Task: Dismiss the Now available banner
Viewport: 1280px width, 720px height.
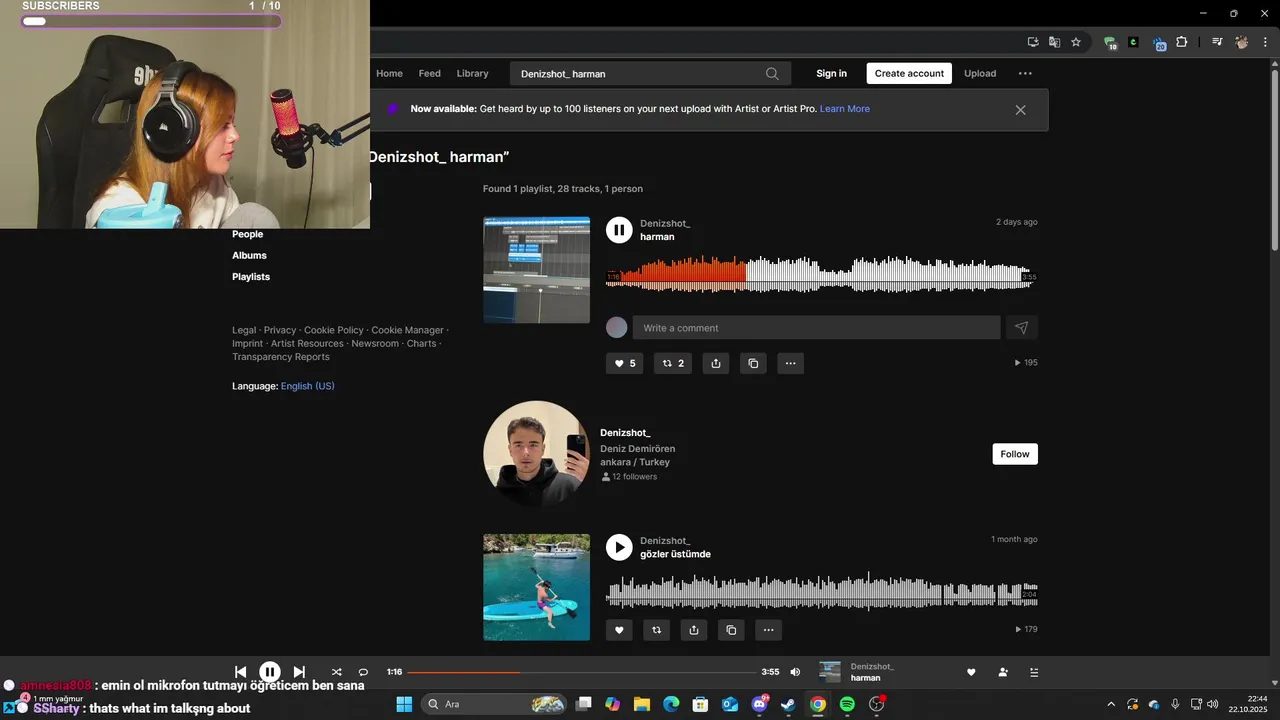Action: click(1020, 110)
